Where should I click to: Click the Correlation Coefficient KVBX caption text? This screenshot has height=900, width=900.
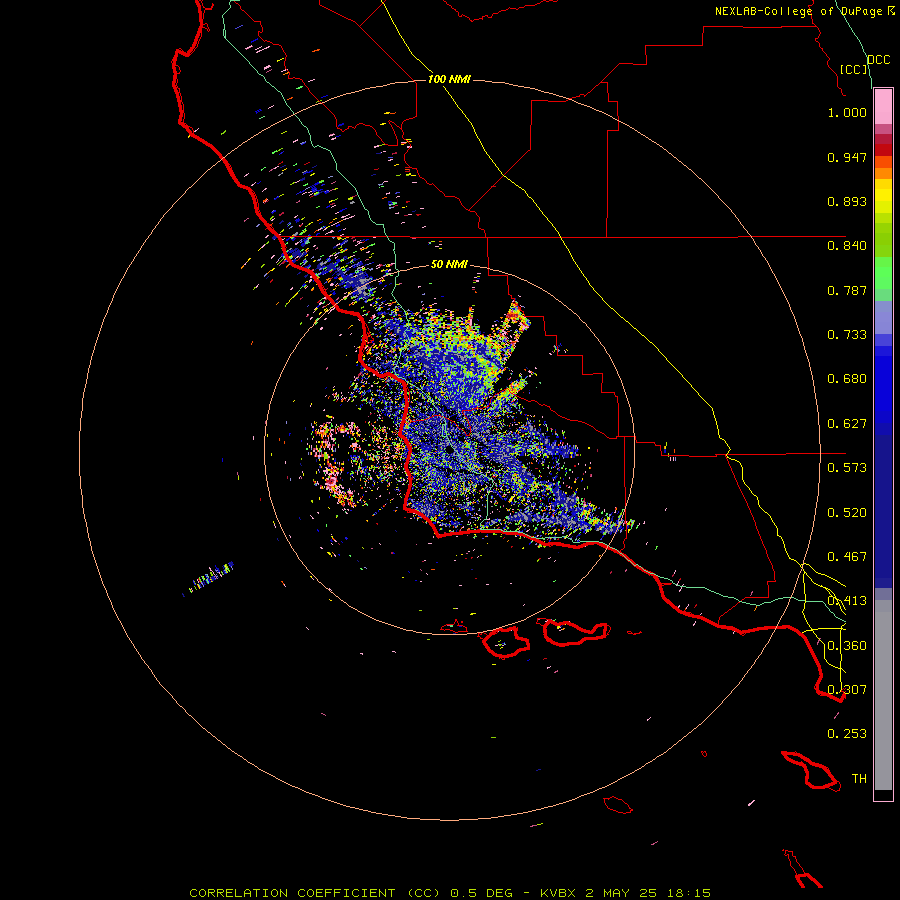450,893
